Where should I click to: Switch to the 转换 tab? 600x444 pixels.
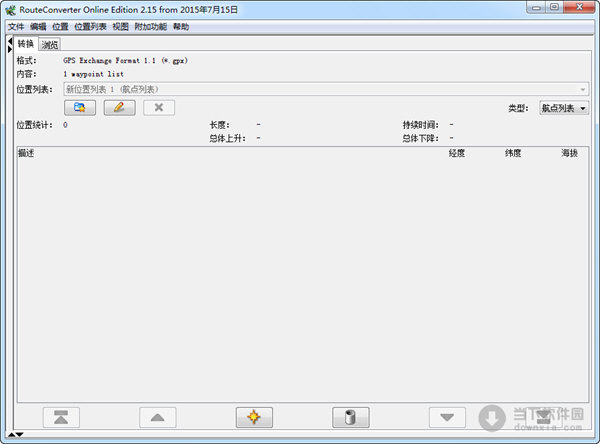coord(26,44)
